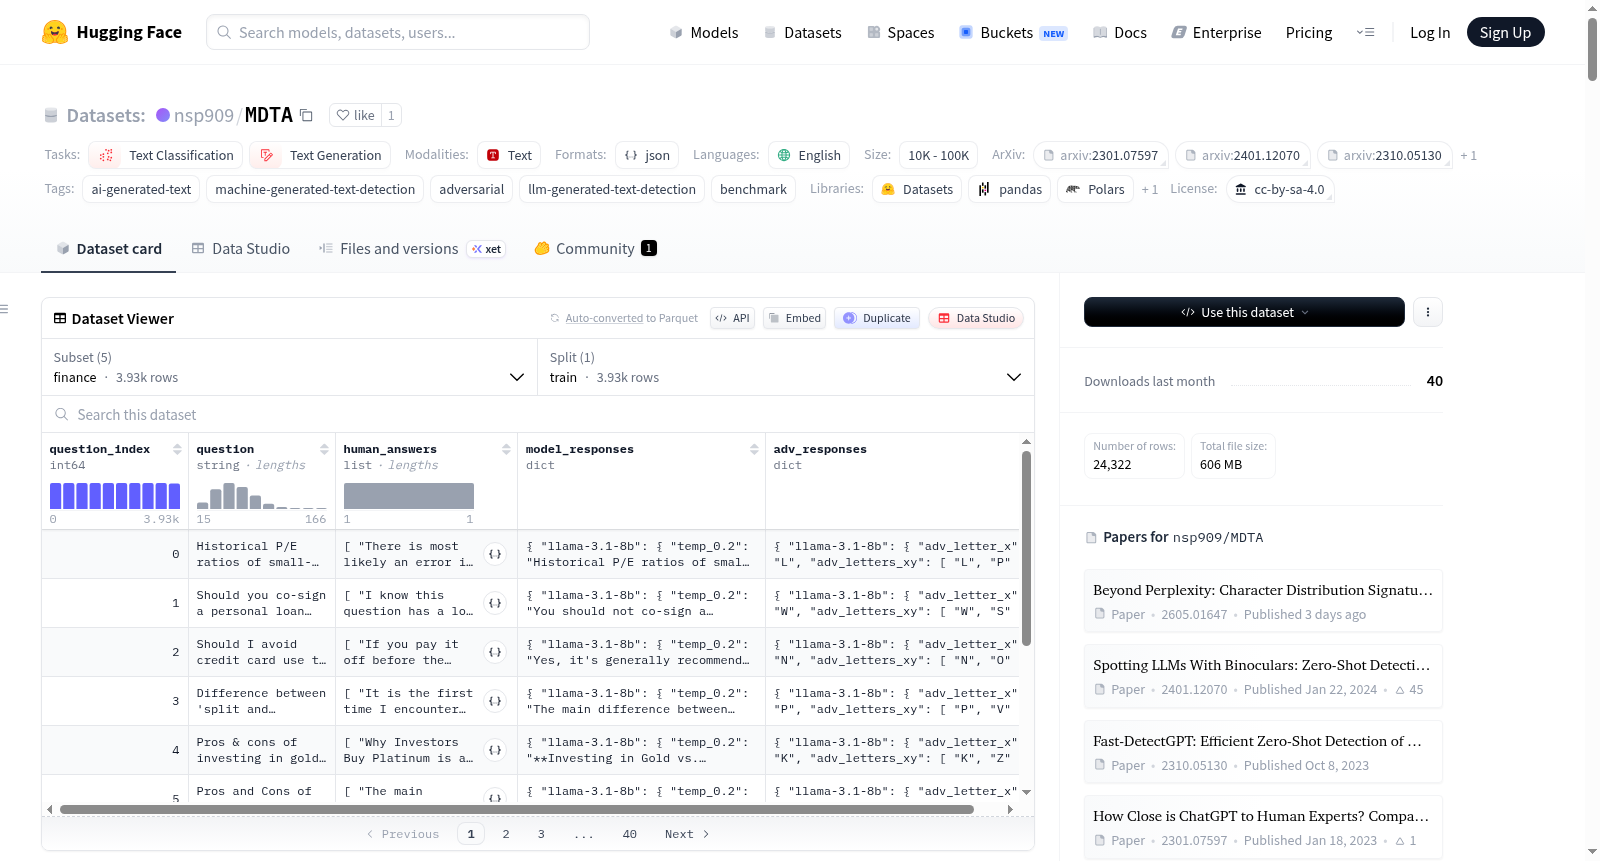Jump to page 2 of the dataset
Viewport: 1600px width, 861px height.
(x=506, y=834)
